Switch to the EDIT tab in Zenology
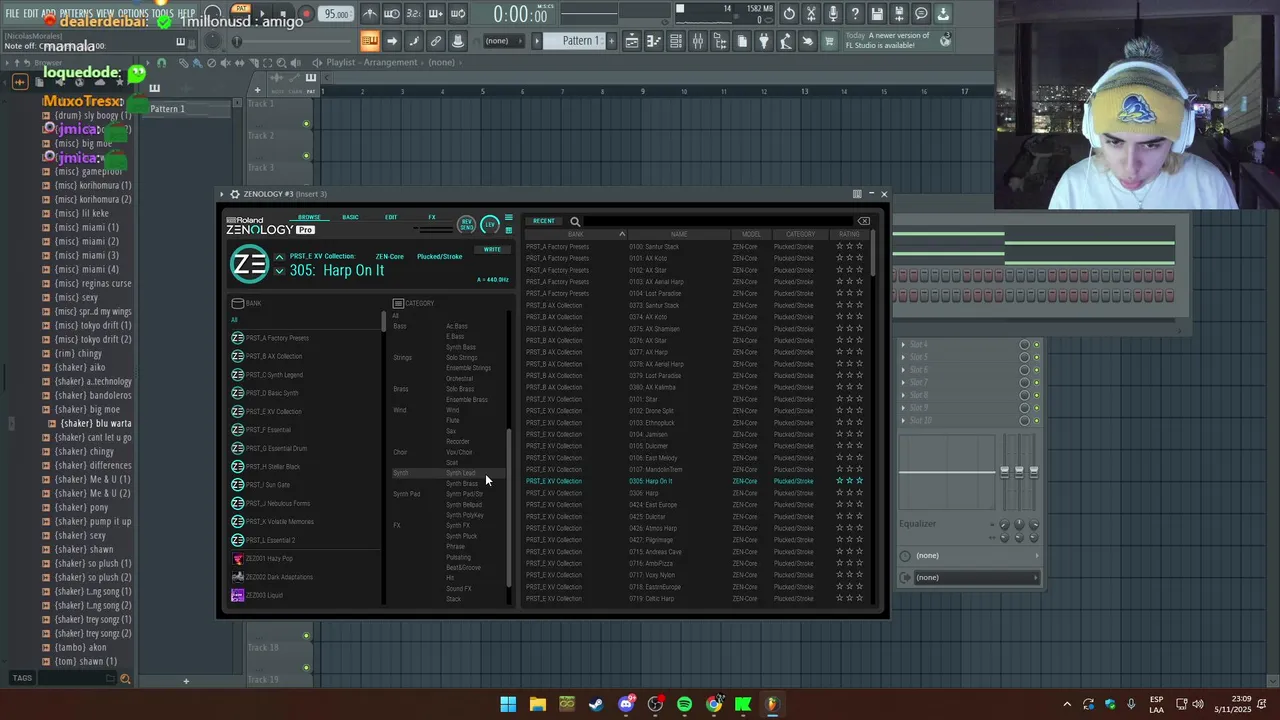Image resolution: width=1280 pixels, height=720 pixels. [391, 217]
